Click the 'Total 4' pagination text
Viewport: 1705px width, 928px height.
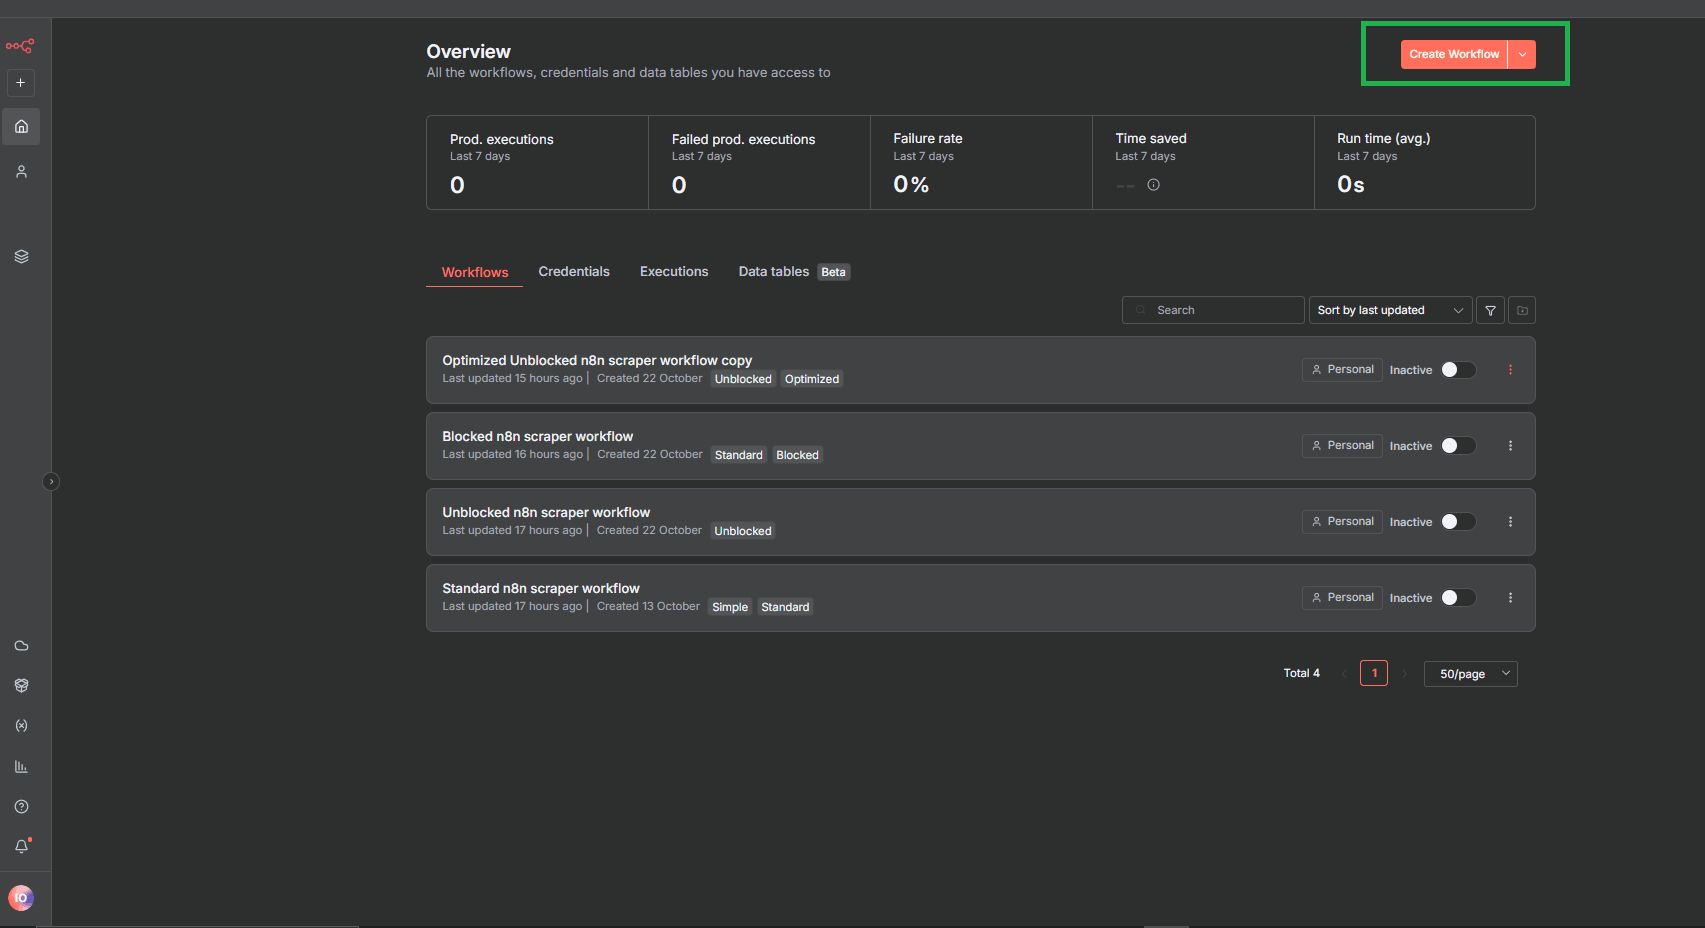1302,674
